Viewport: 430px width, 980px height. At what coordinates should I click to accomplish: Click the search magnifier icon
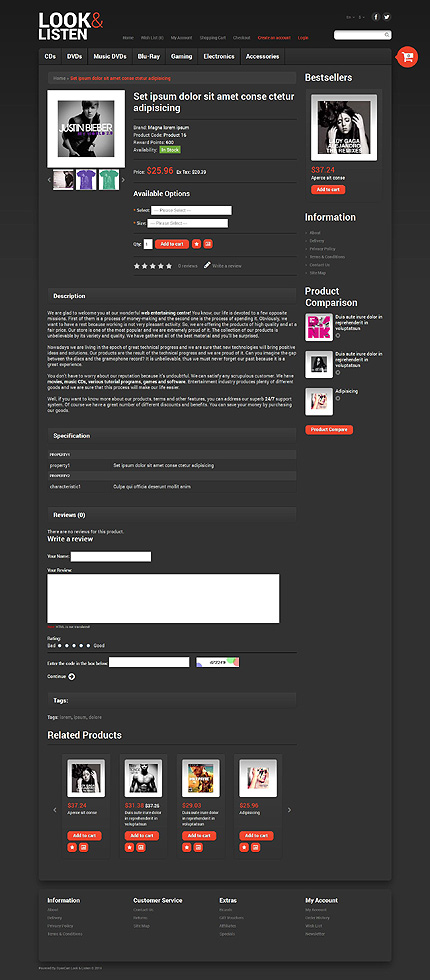coord(387,35)
